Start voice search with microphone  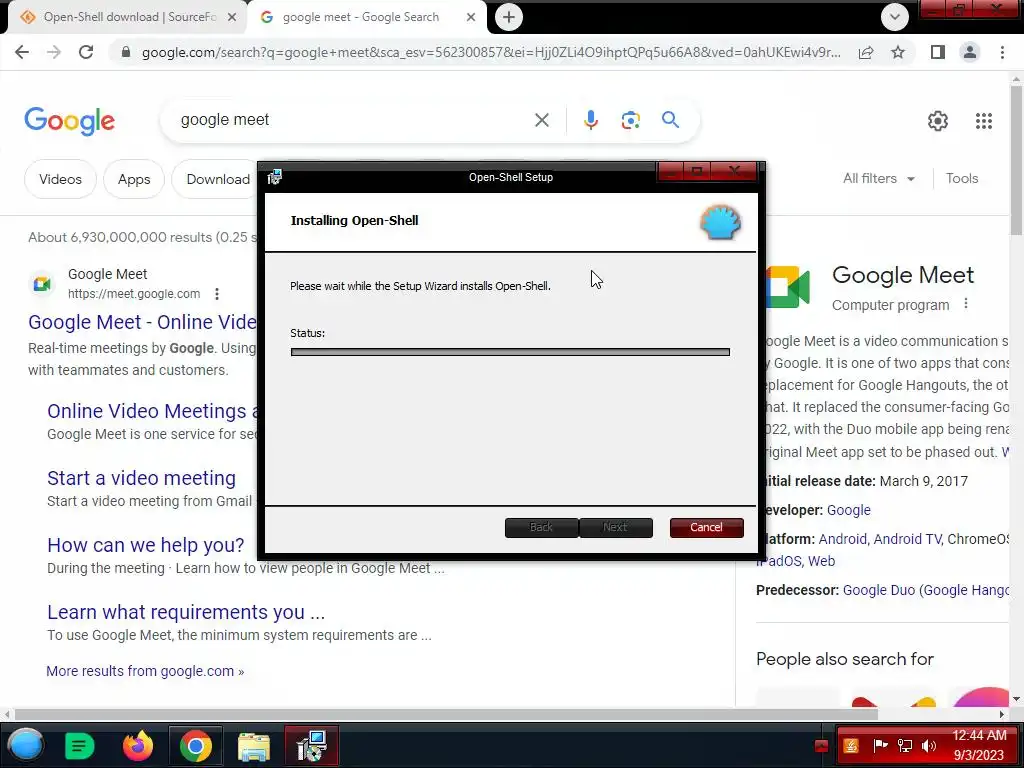coord(590,120)
